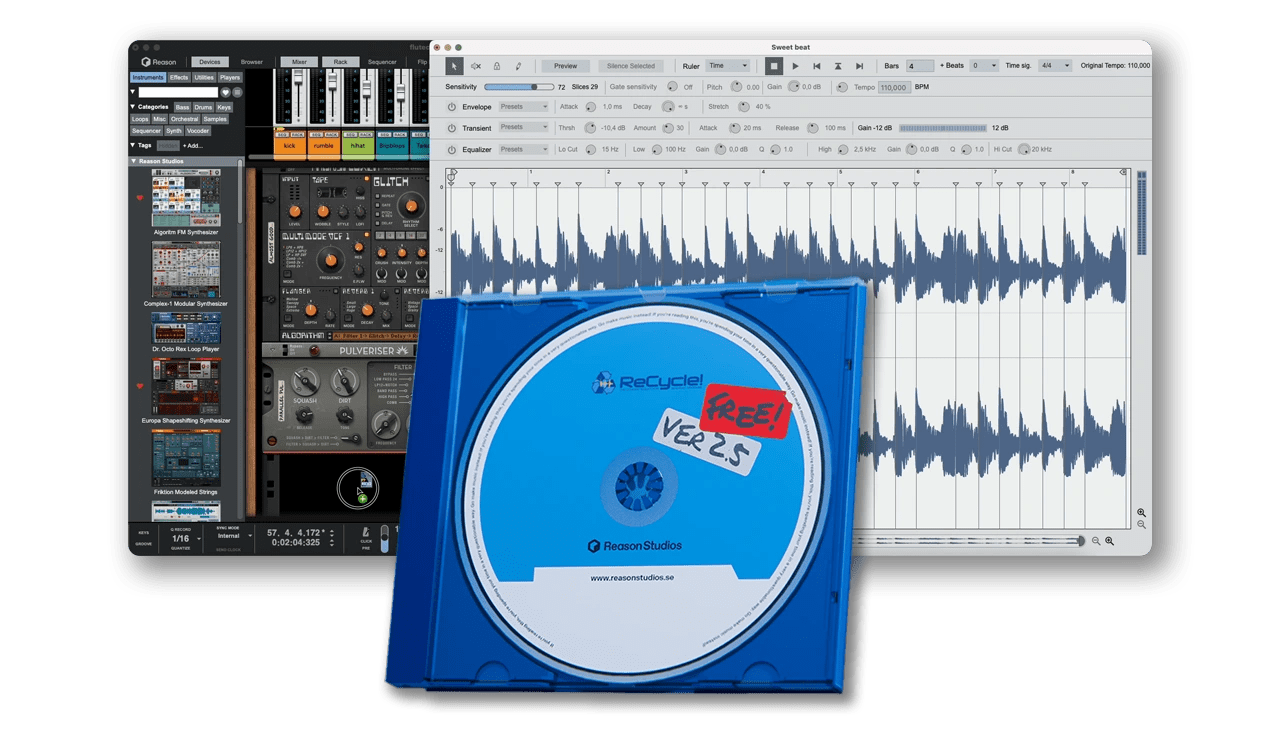Select the Players device filter
Image resolution: width=1280 pixels, height=736 pixels.
pos(230,77)
